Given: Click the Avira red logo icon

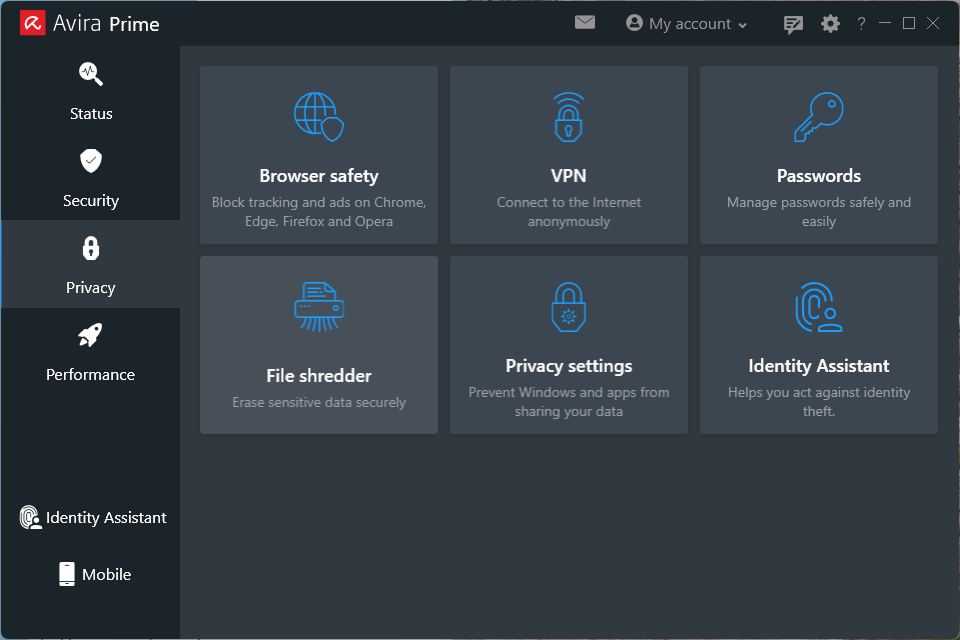Looking at the screenshot, I should tap(32, 23).
